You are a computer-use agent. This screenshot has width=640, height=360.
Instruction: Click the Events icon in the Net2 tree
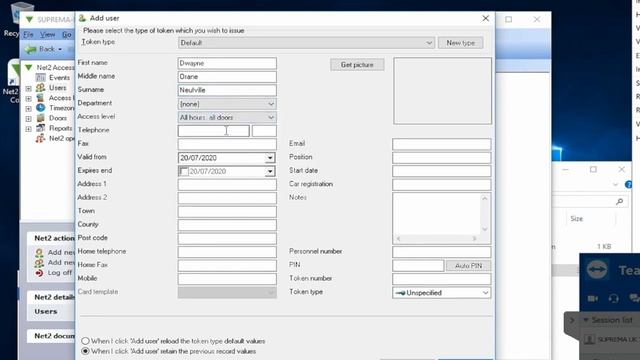click(40, 78)
